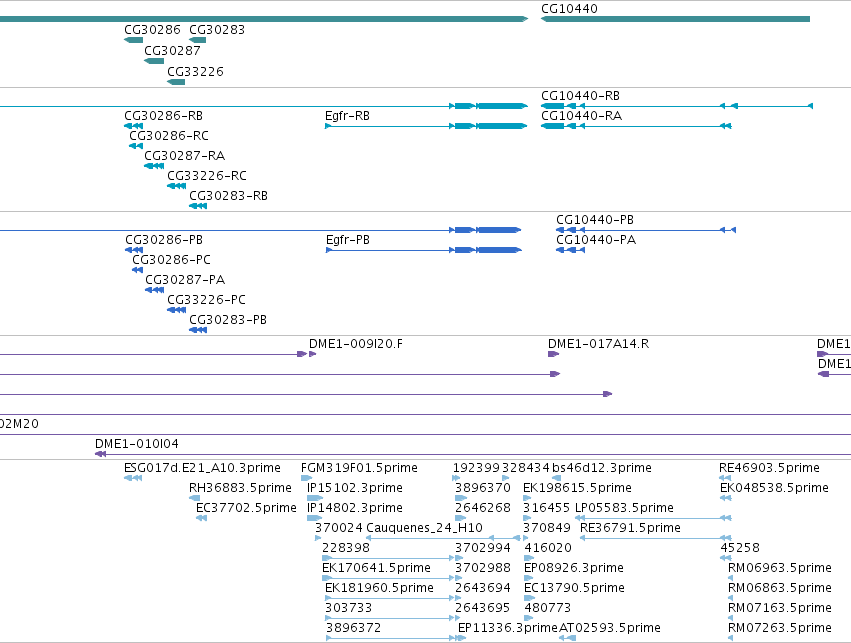Select the CG30287 gene glyph

coord(154,61)
